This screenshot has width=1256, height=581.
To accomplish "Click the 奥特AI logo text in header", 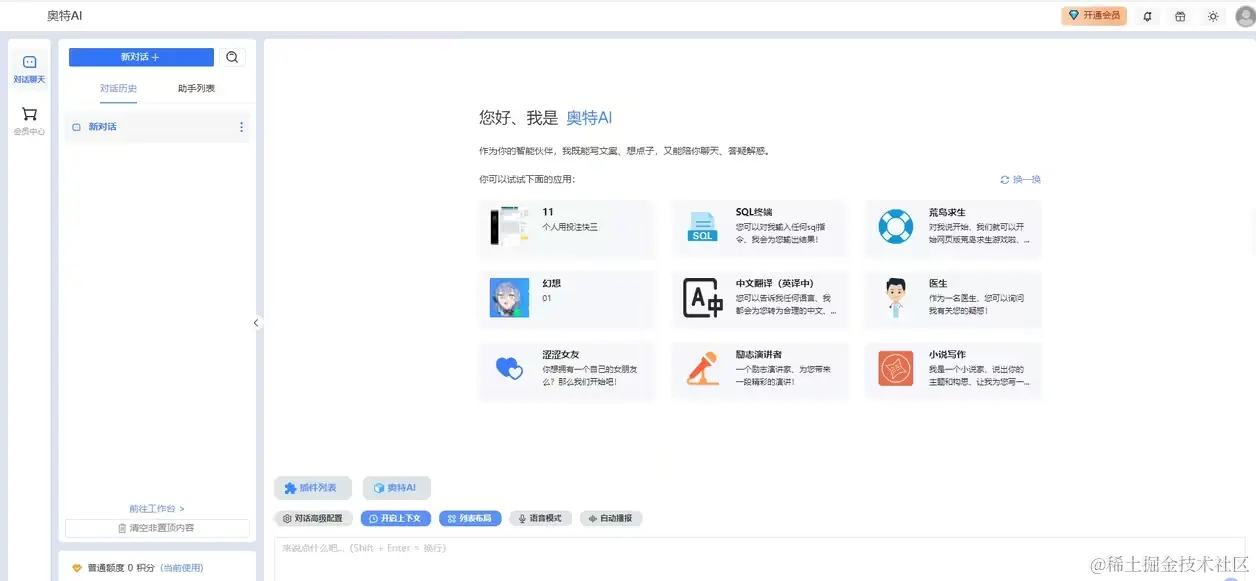I will point(65,16).
